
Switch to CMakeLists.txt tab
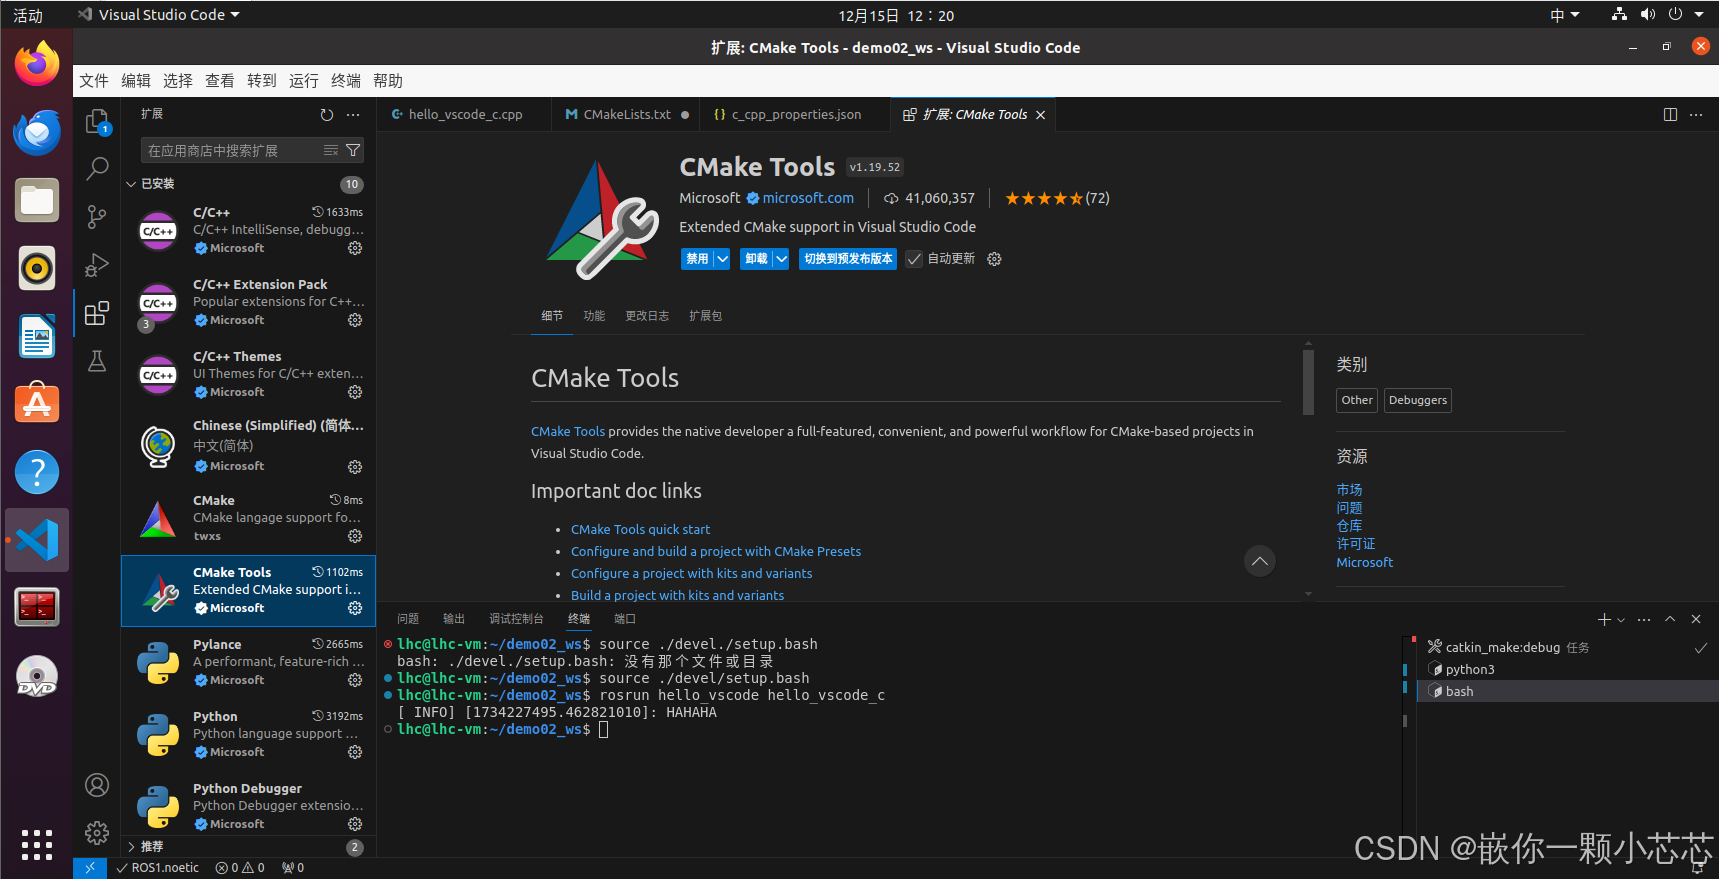click(626, 115)
